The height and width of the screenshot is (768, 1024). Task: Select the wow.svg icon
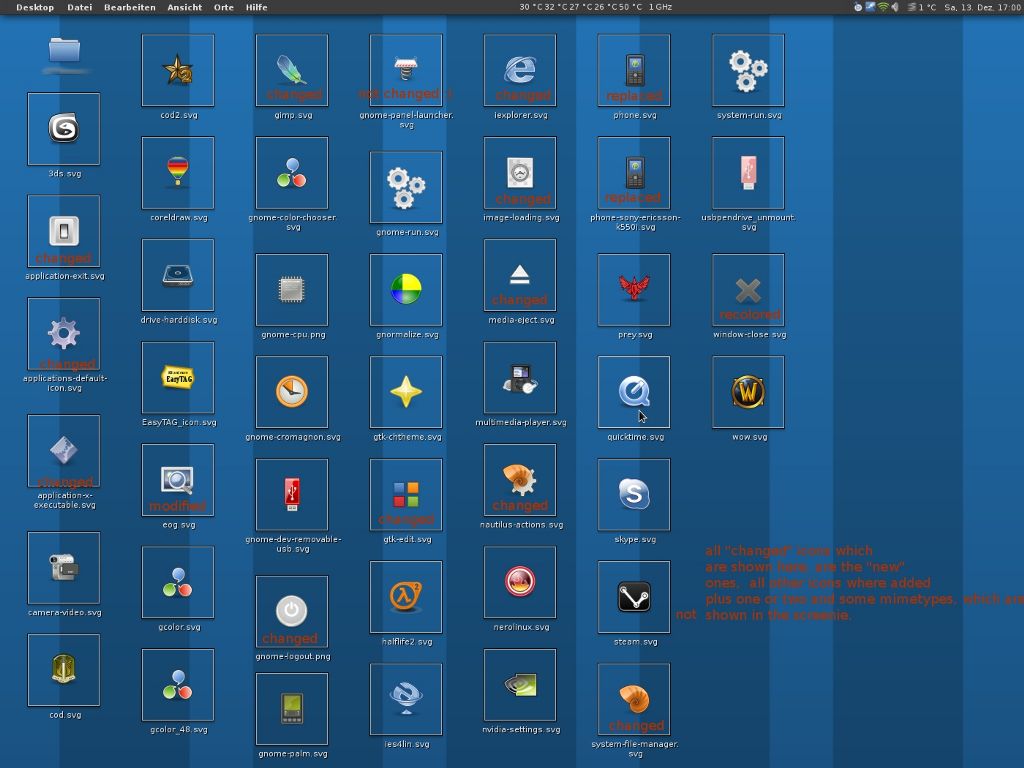pos(748,392)
